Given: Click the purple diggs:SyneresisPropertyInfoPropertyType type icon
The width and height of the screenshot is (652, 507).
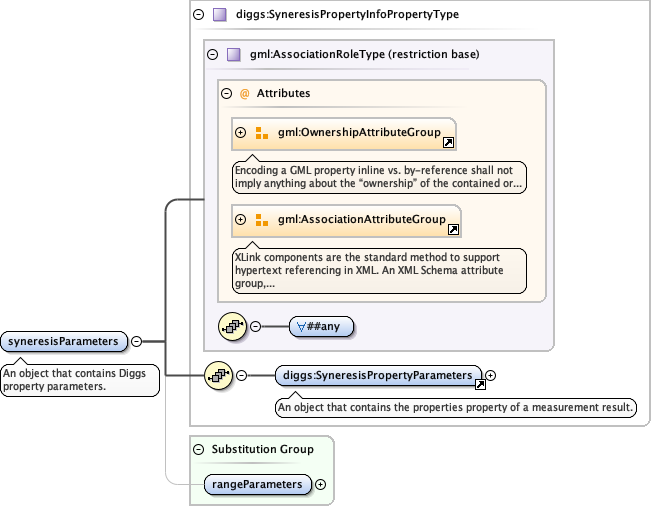Looking at the screenshot, I should pyautogui.click(x=218, y=15).
